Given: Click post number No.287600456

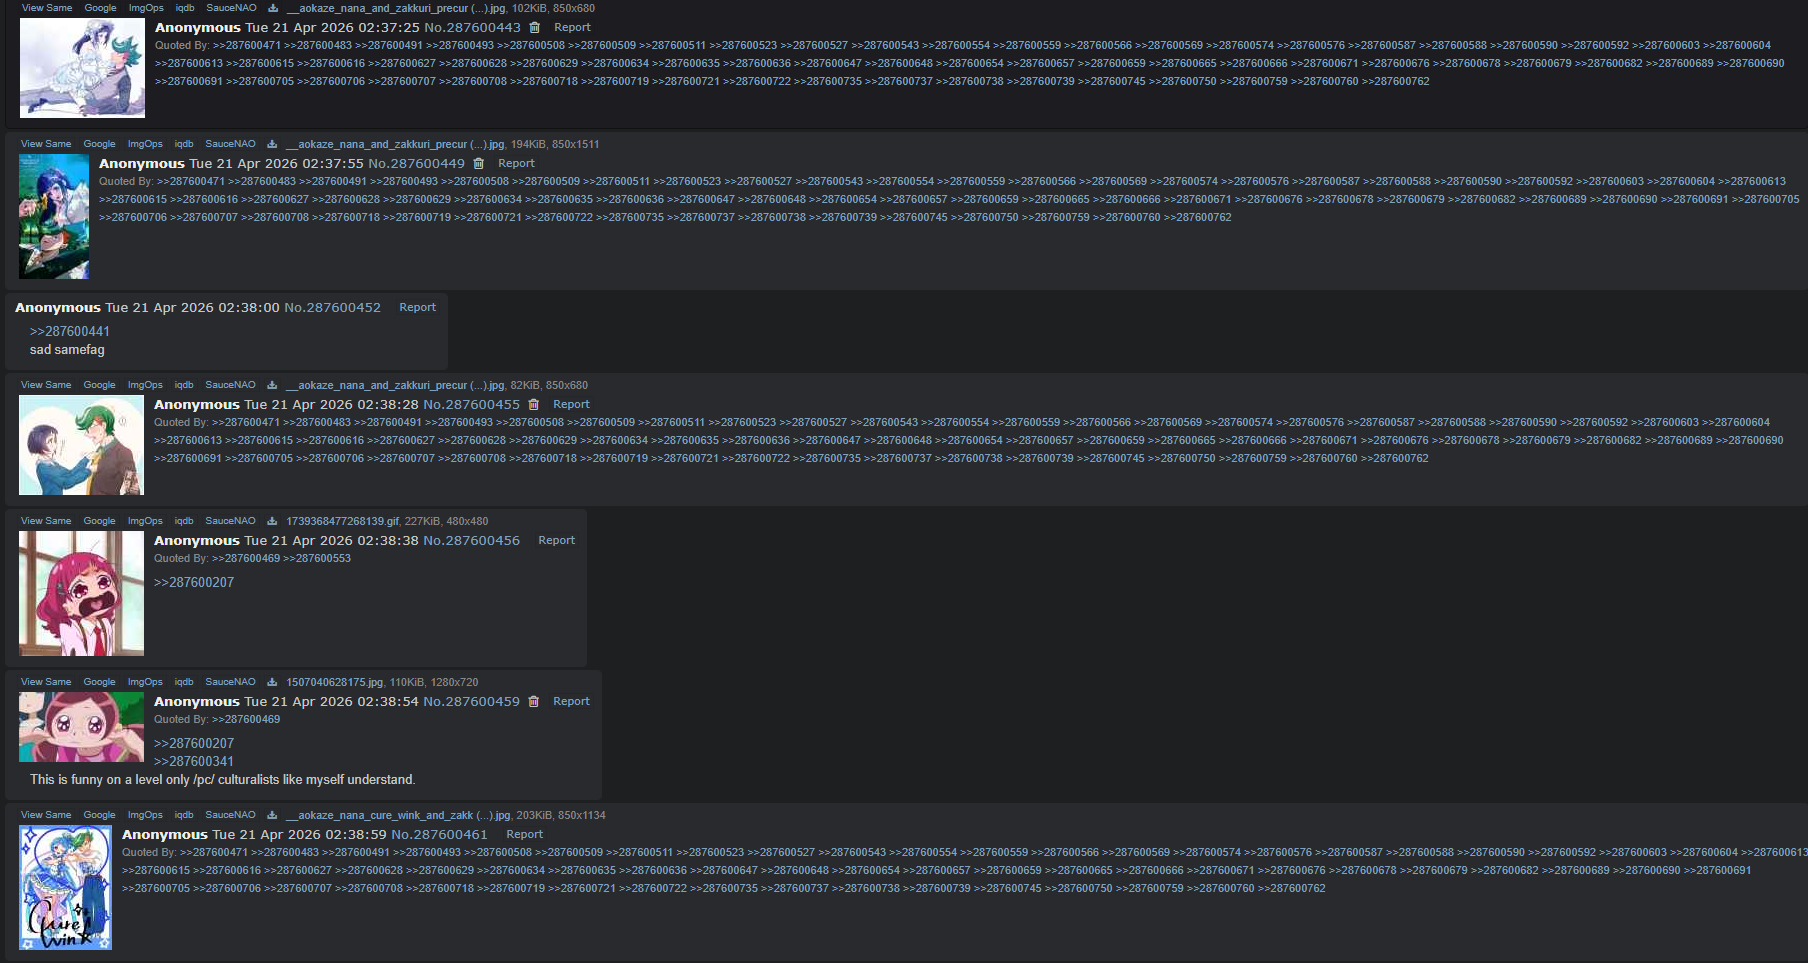Looking at the screenshot, I should pos(471,541).
